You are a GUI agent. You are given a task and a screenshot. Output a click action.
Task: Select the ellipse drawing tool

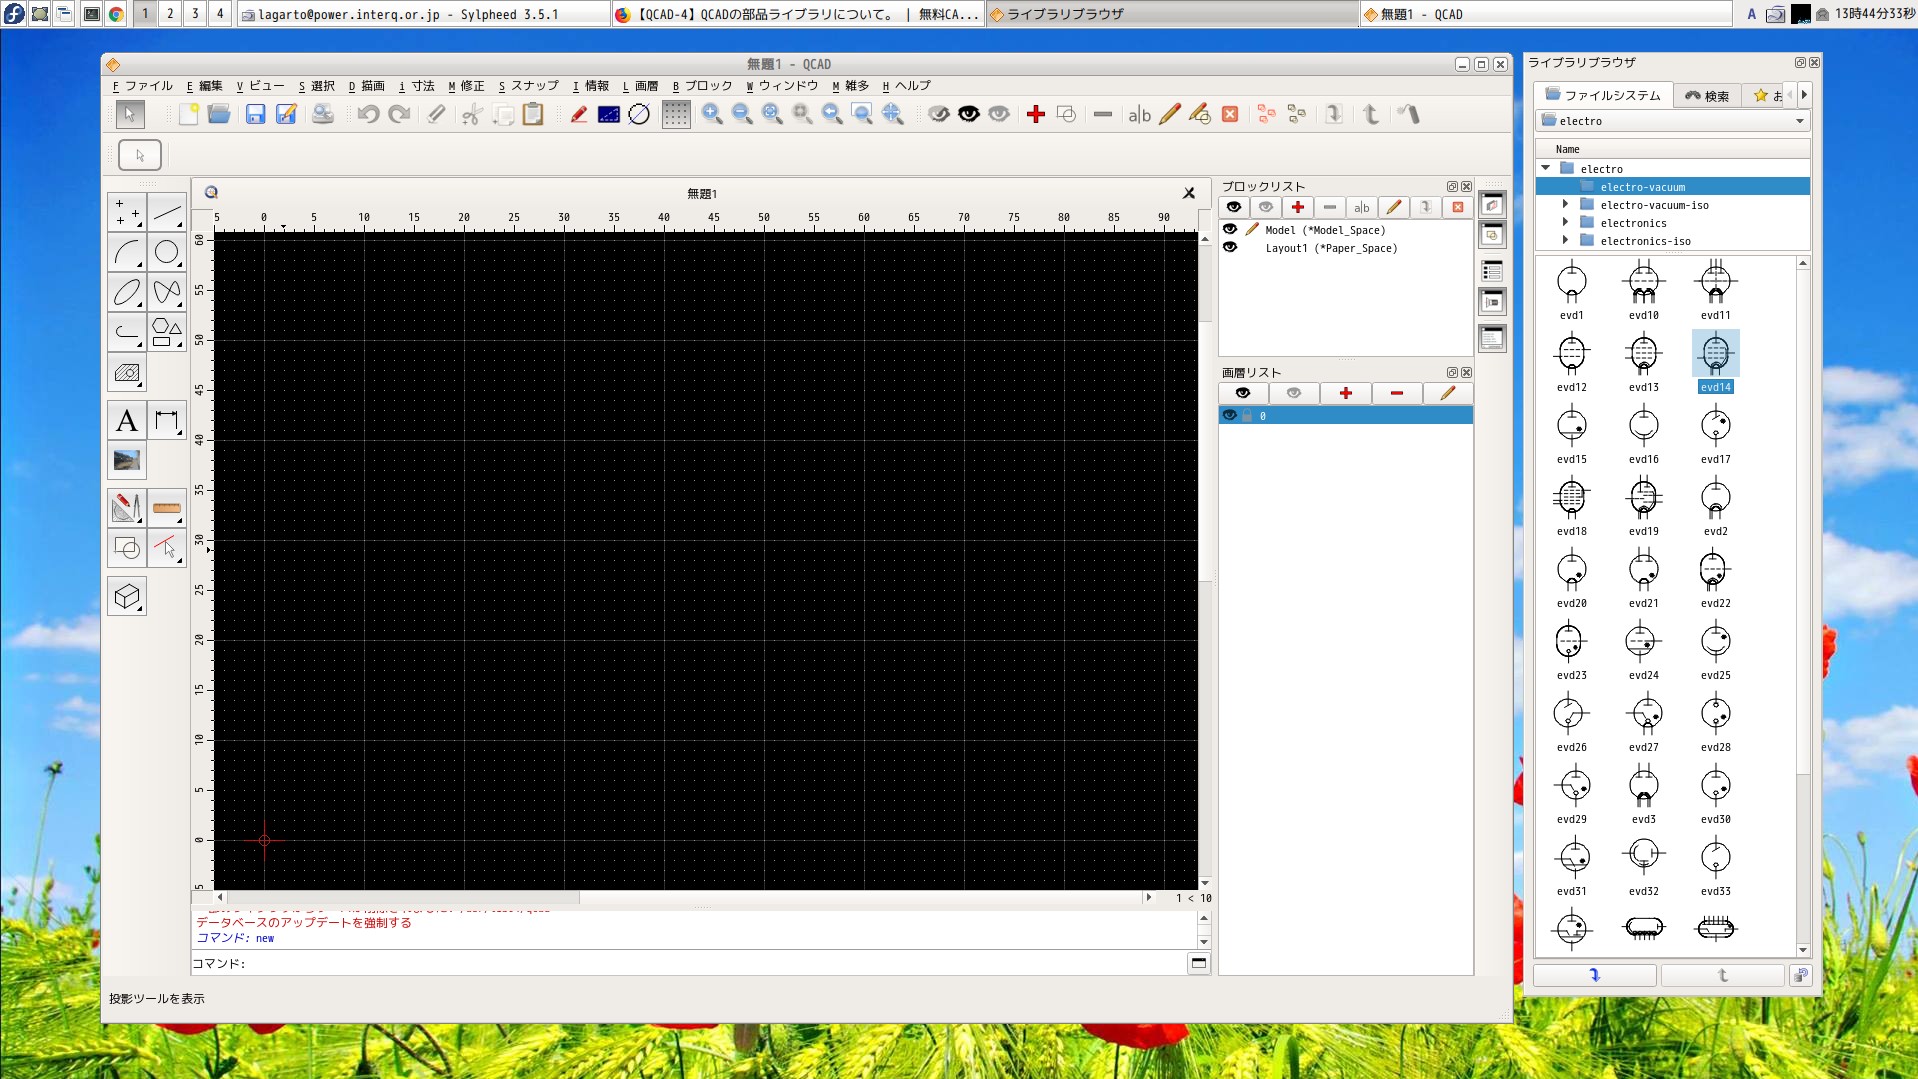(127, 292)
